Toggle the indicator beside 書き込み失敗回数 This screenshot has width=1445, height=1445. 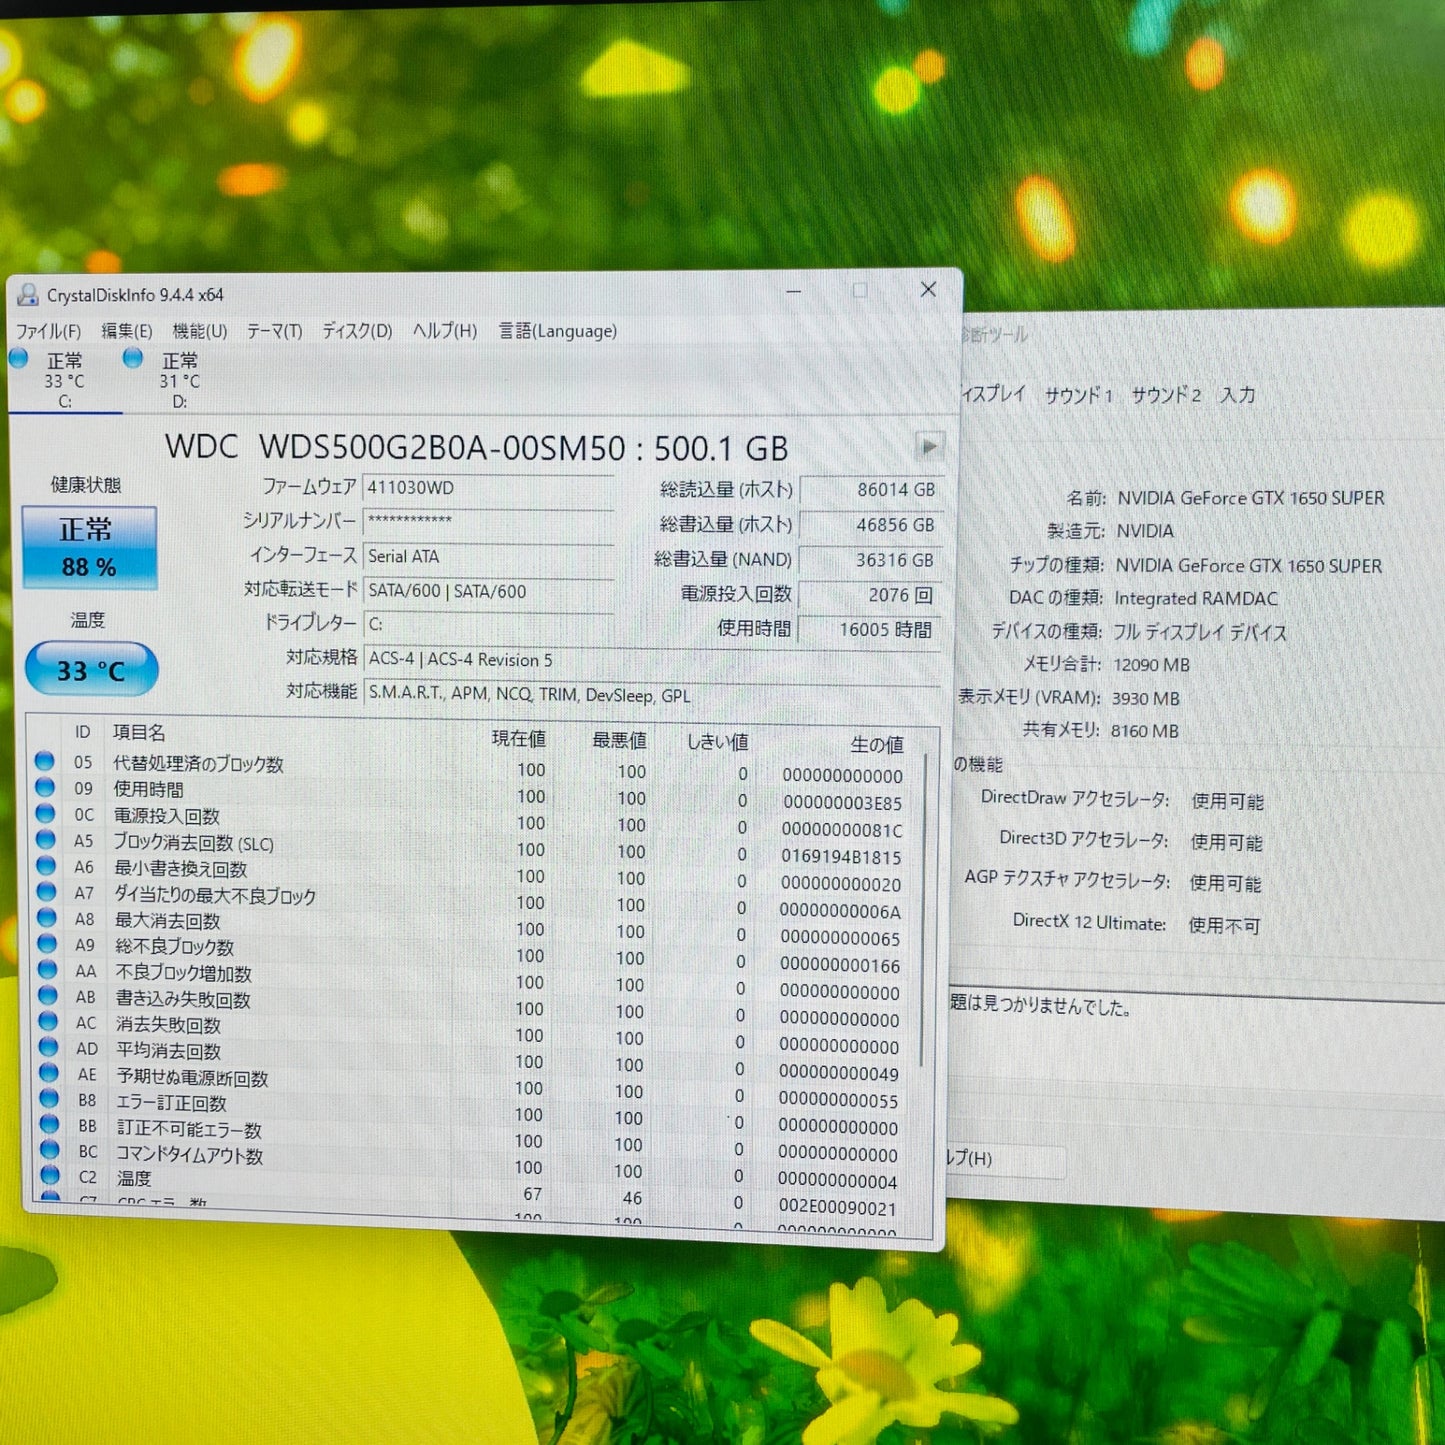(44, 997)
